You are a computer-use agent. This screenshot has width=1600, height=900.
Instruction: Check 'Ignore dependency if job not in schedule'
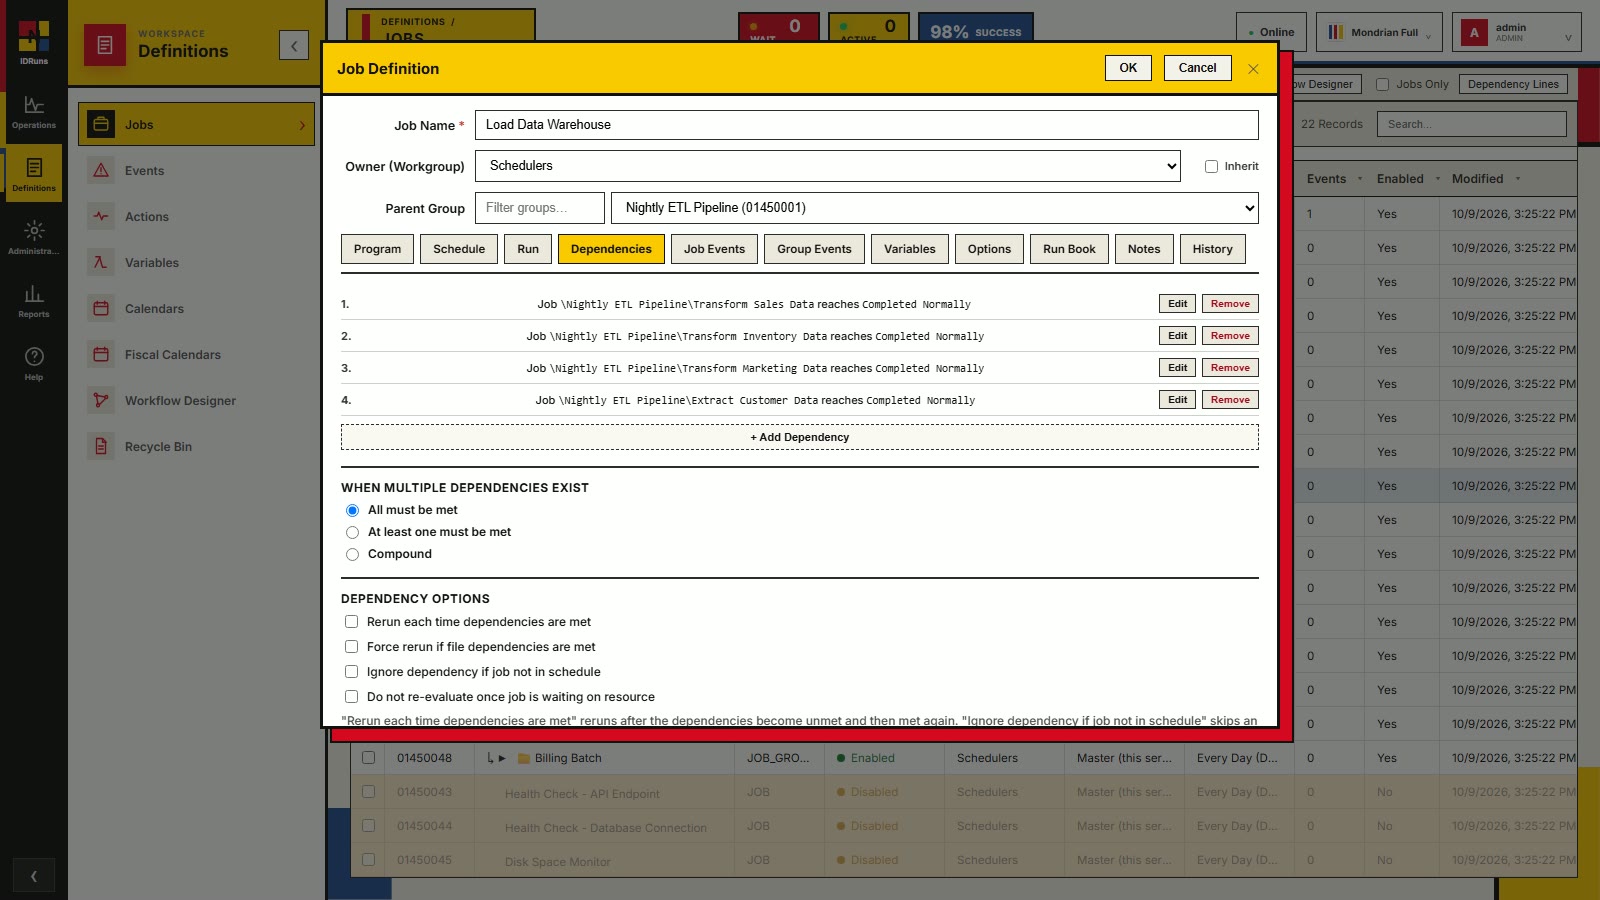(351, 672)
